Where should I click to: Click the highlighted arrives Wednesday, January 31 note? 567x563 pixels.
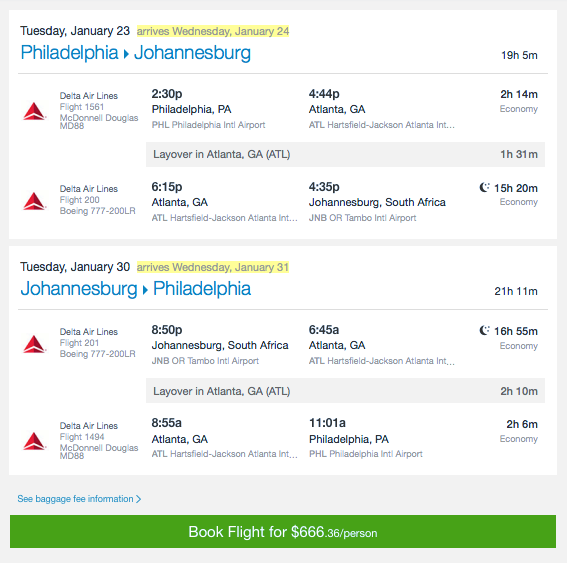click(213, 267)
